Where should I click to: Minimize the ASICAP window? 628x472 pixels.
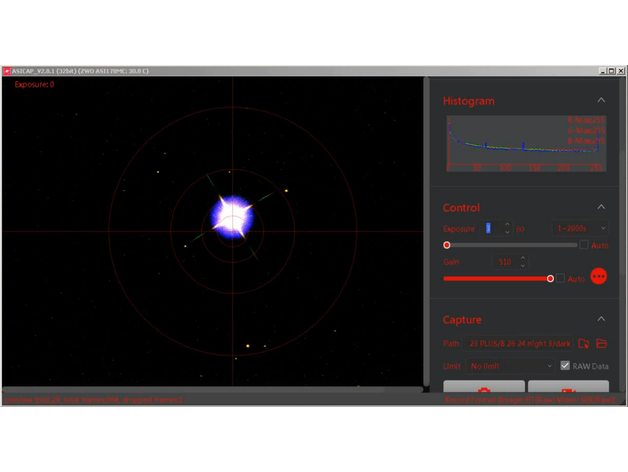coord(601,71)
